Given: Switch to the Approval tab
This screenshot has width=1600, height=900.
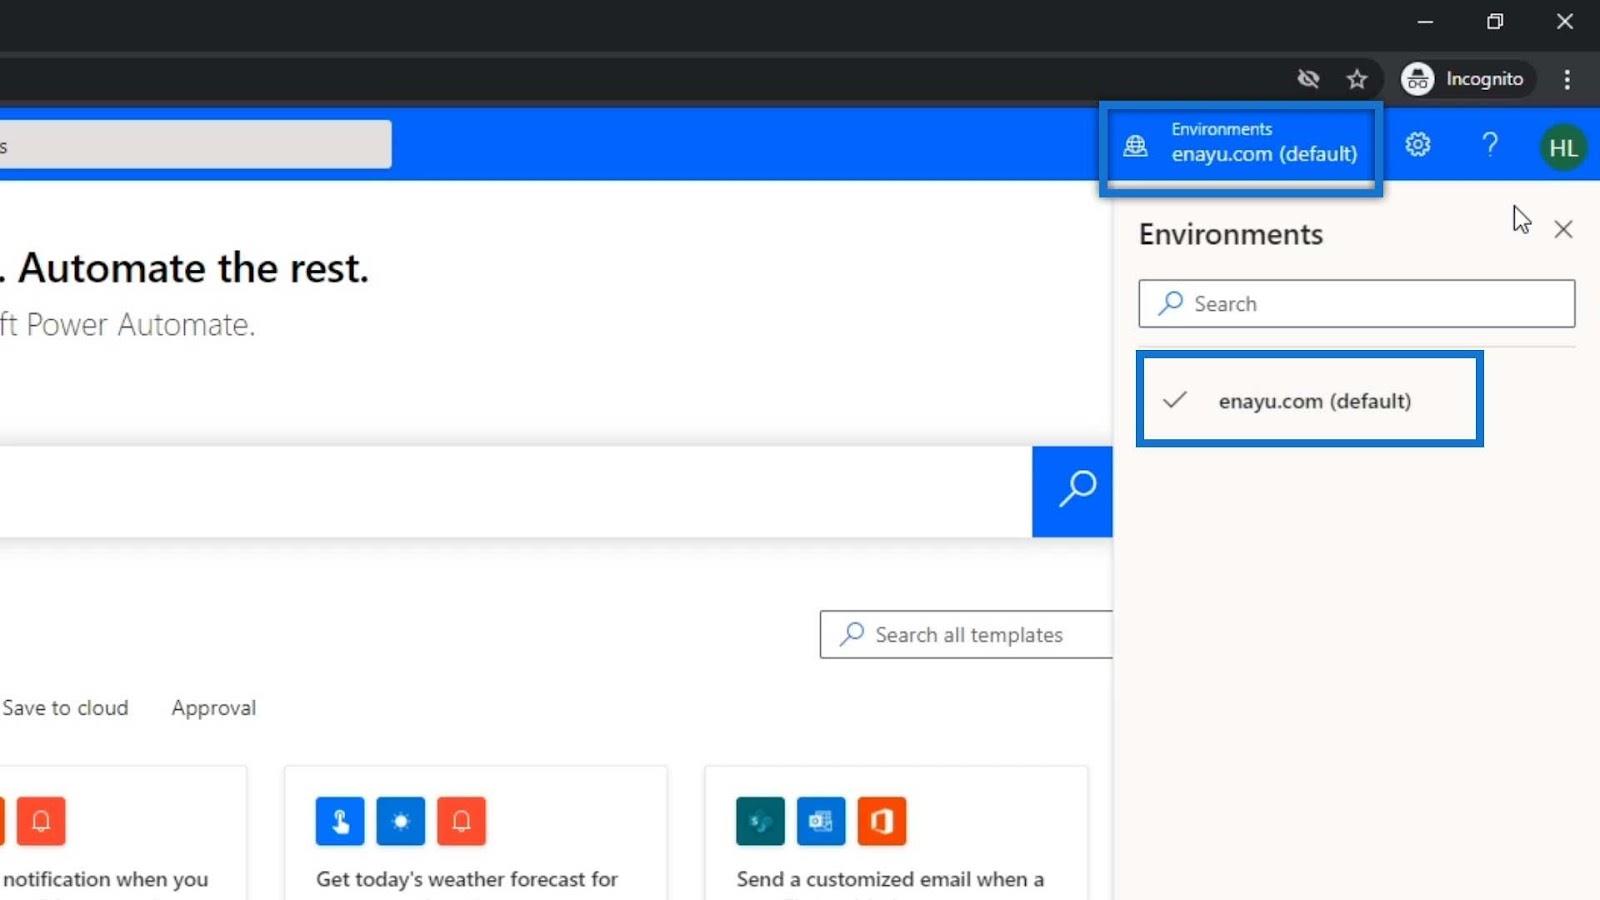Looking at the screenshot, I should [214, 708].
